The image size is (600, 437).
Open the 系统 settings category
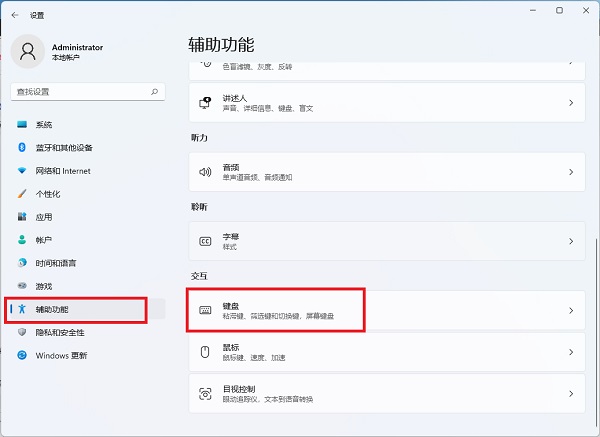43,125
